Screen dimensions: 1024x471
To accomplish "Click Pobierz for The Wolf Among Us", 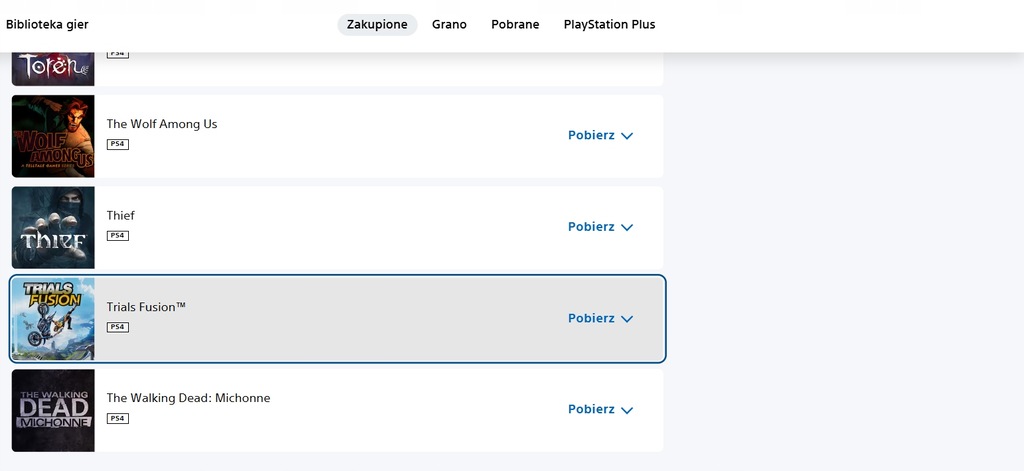I will [591, 135].
